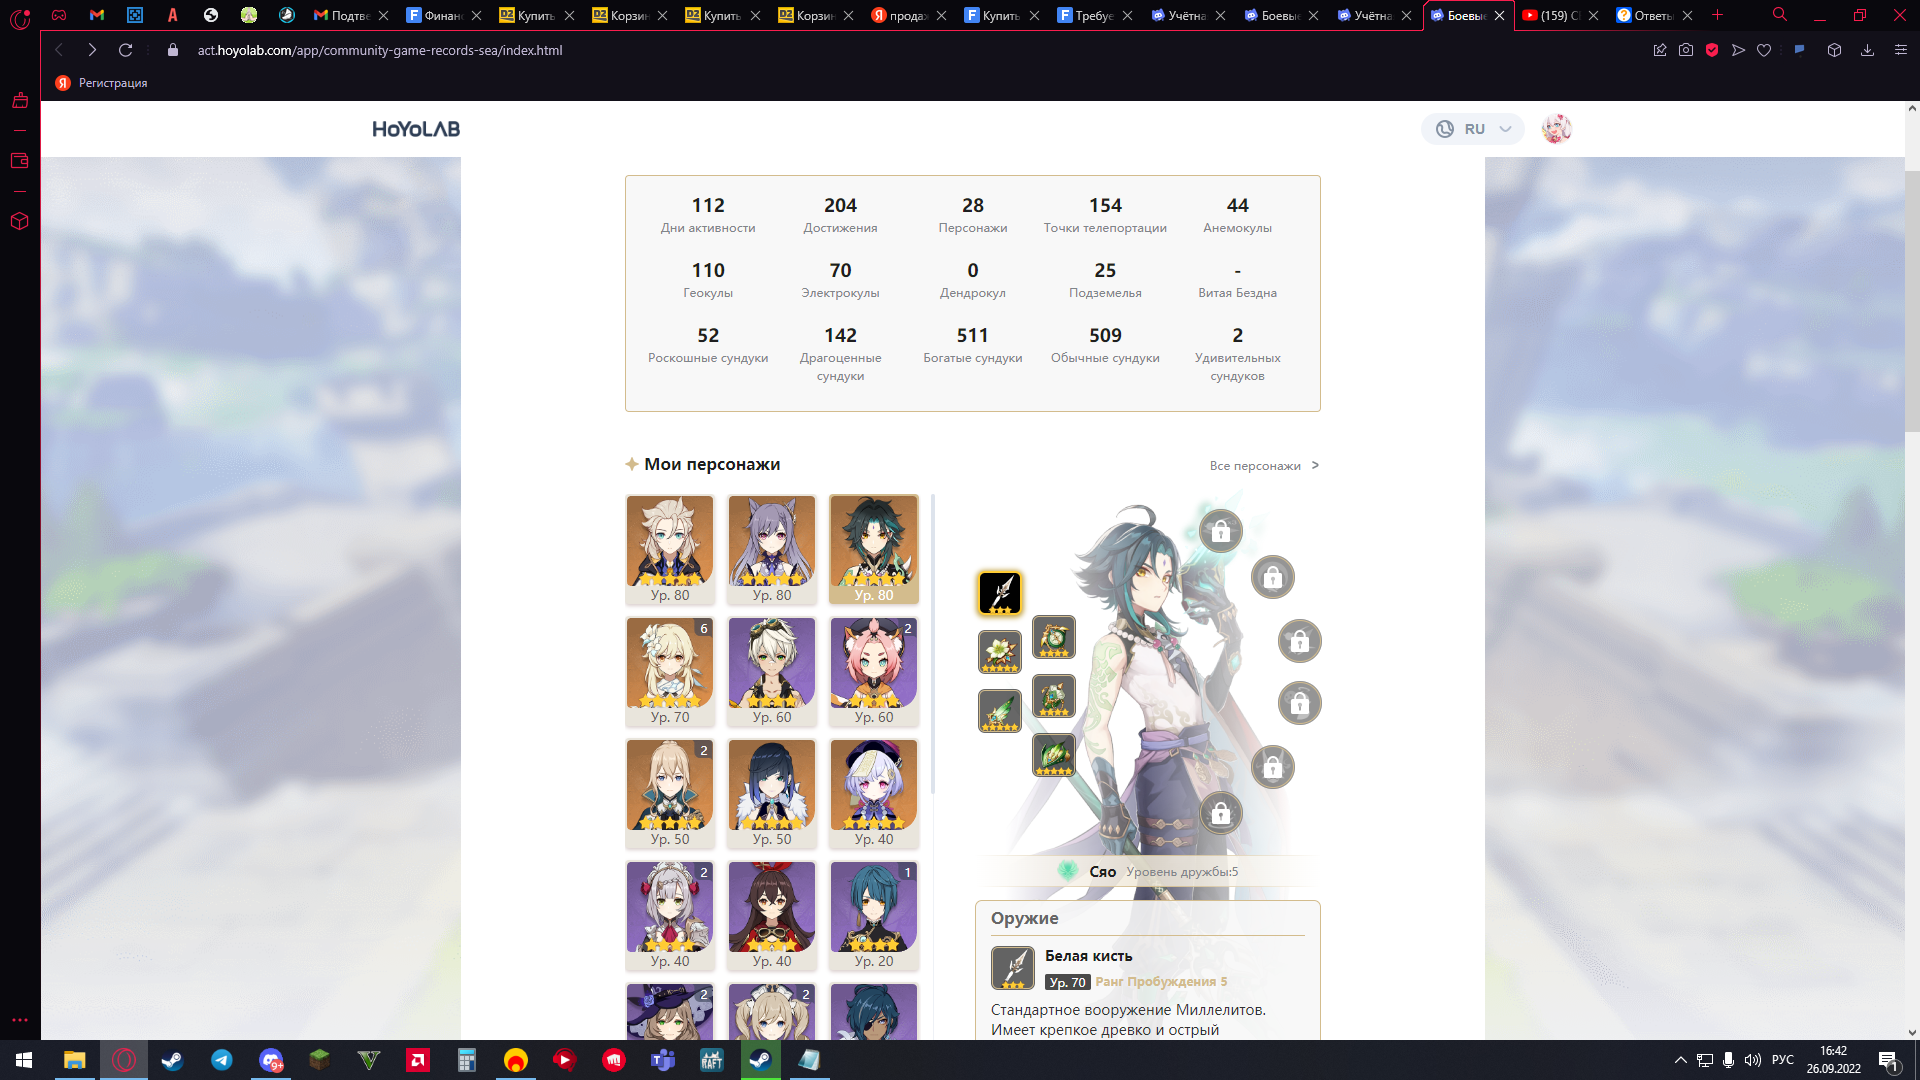
Task: Search tabs with the magnifier icon
Action: 1780,15
